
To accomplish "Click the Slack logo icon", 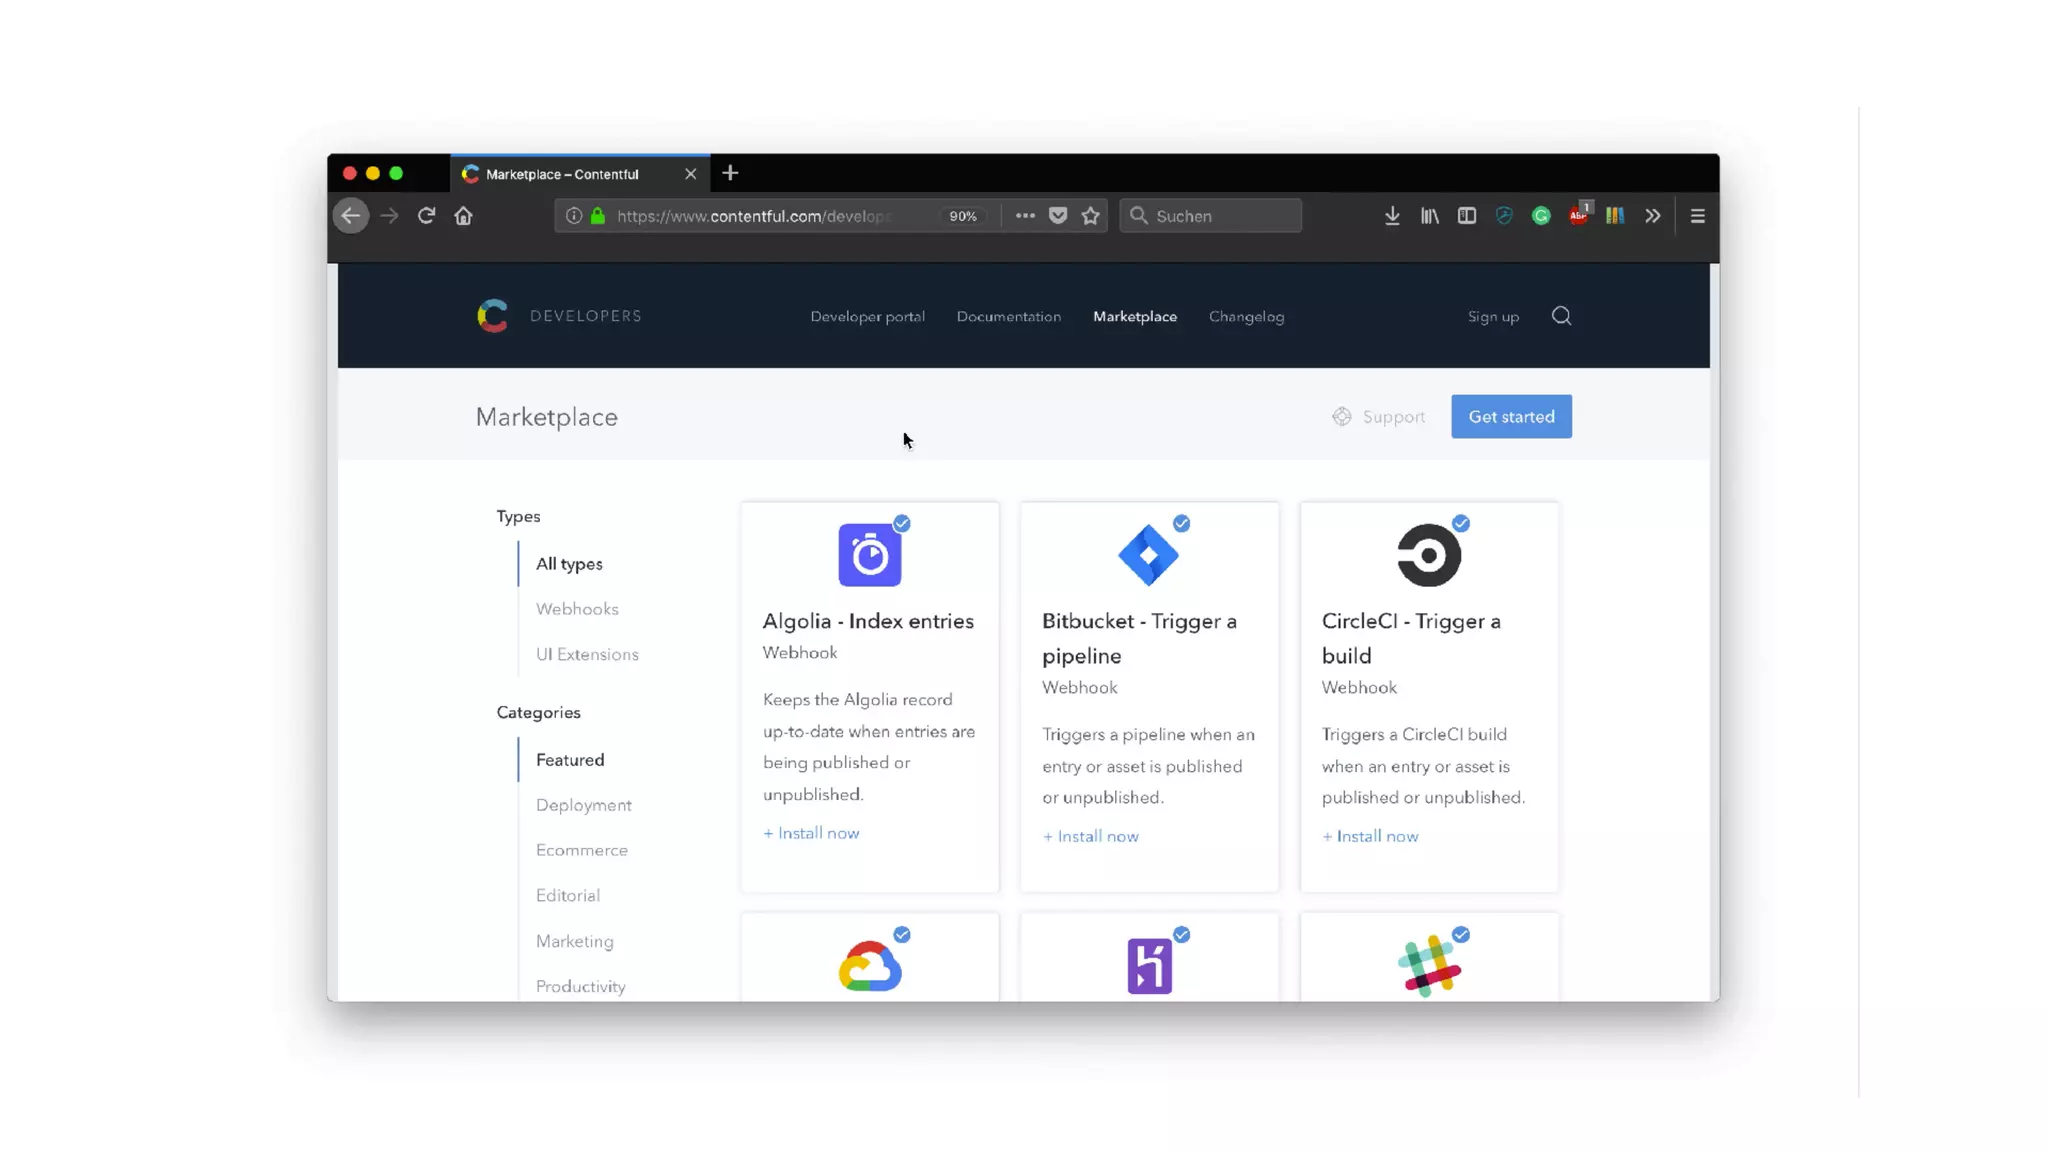I will (1428, 966).
